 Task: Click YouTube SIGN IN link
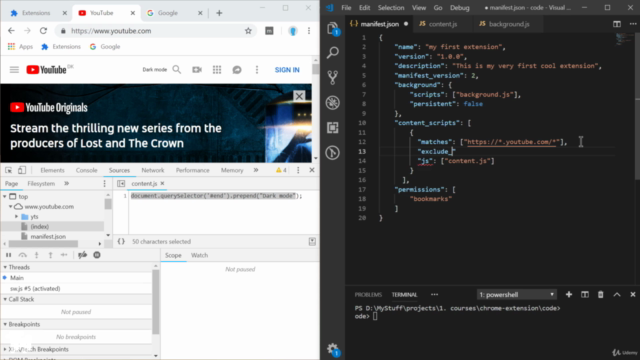click(287, 70)
